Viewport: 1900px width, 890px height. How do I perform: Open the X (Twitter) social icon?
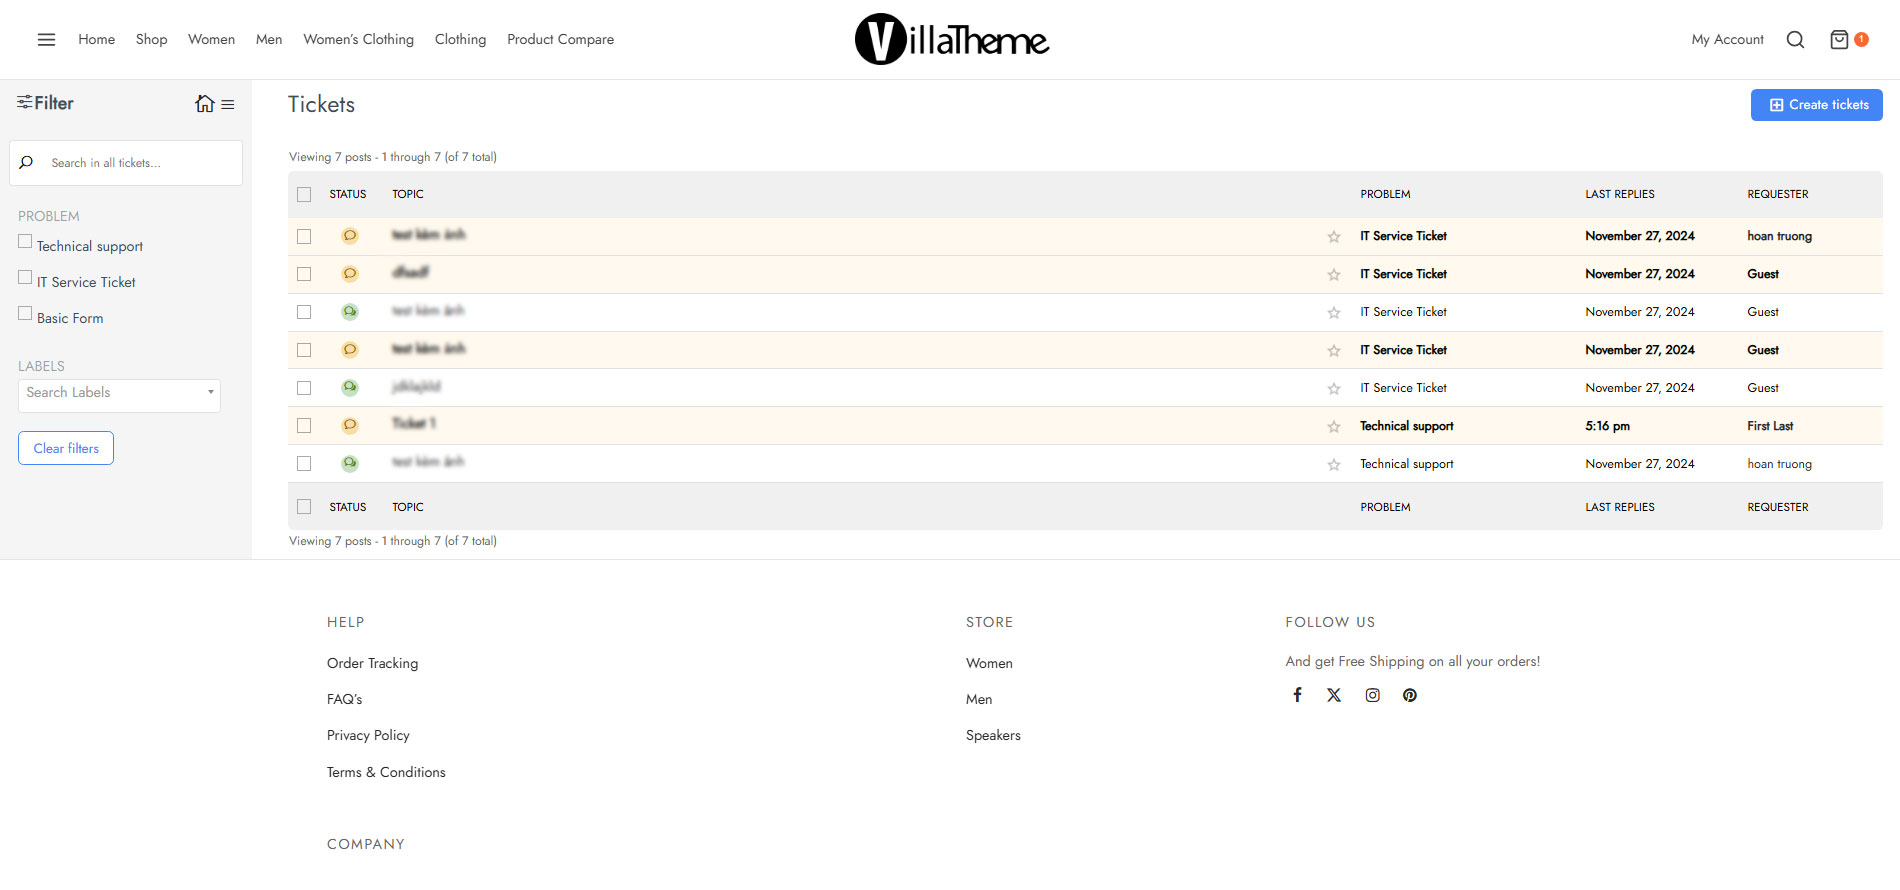coord(1334,695)
